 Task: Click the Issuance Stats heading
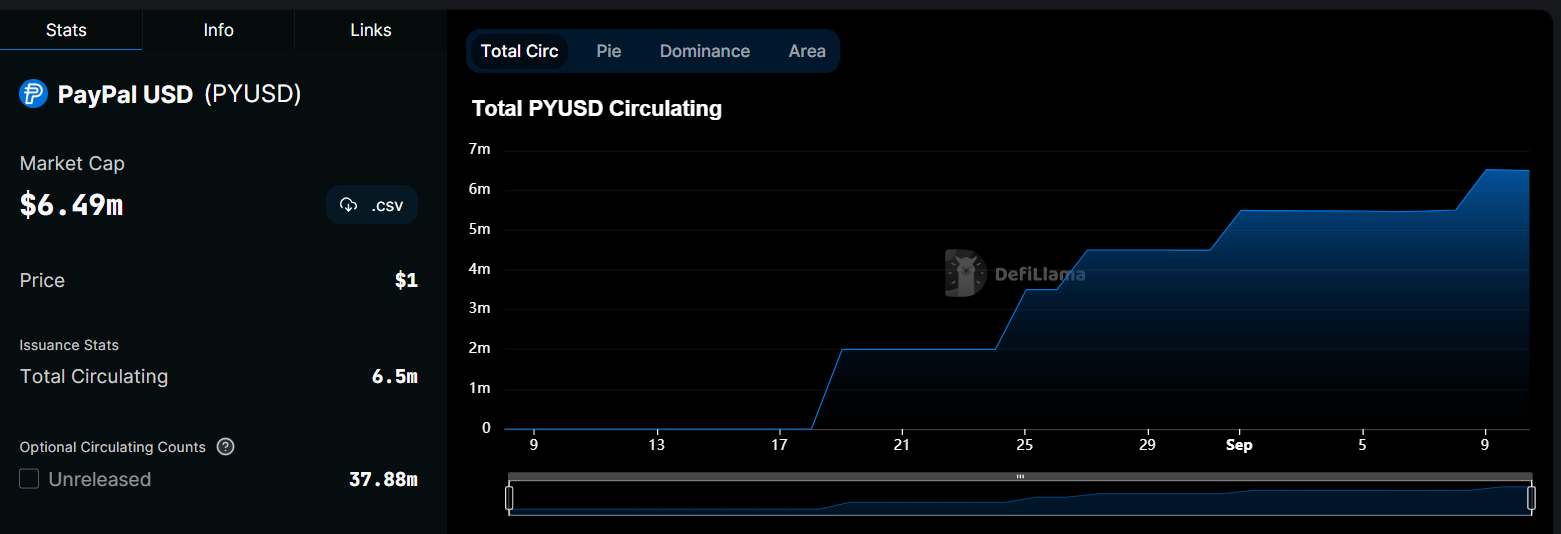(69, 345)
